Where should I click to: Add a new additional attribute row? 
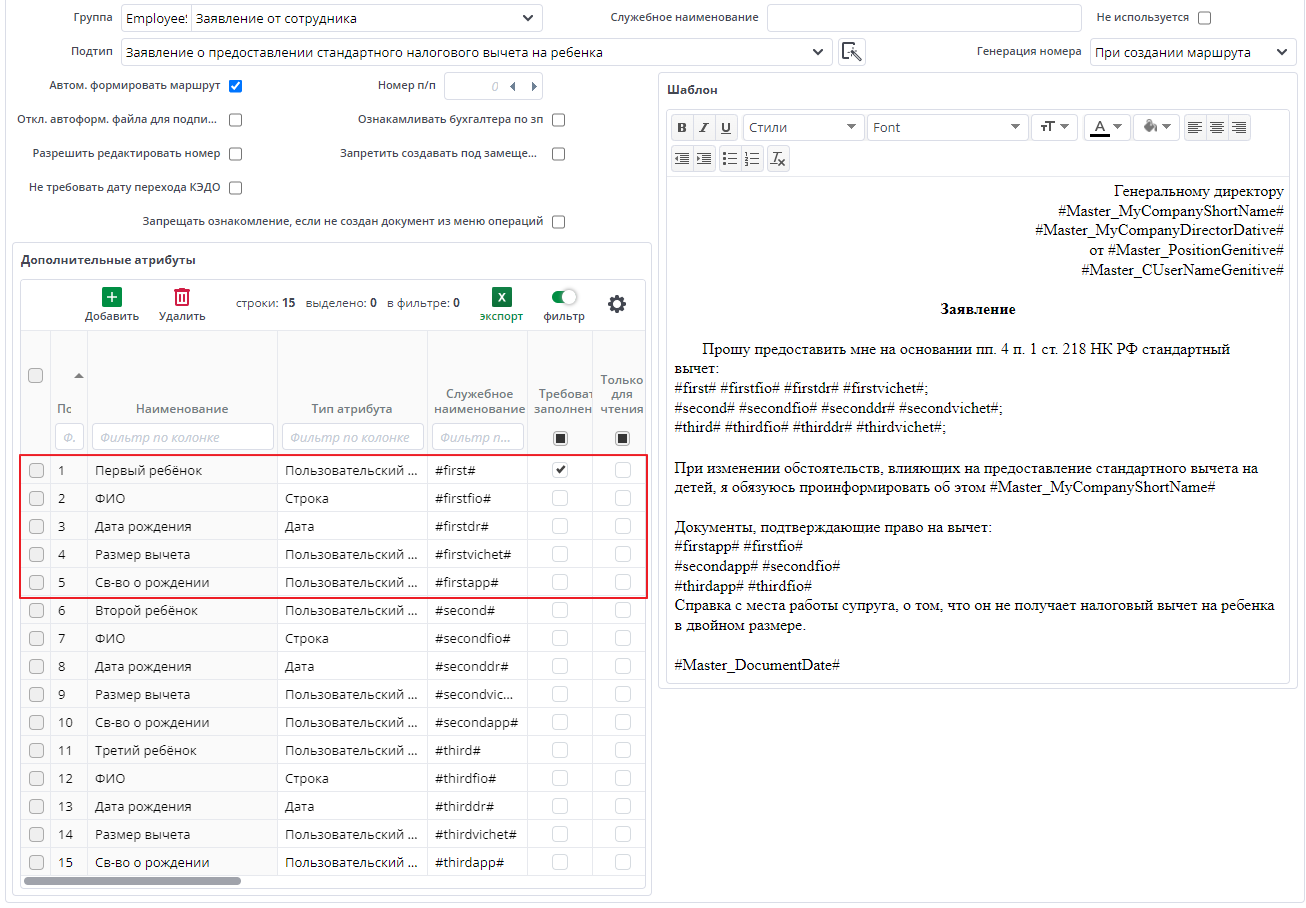point(111,305)
